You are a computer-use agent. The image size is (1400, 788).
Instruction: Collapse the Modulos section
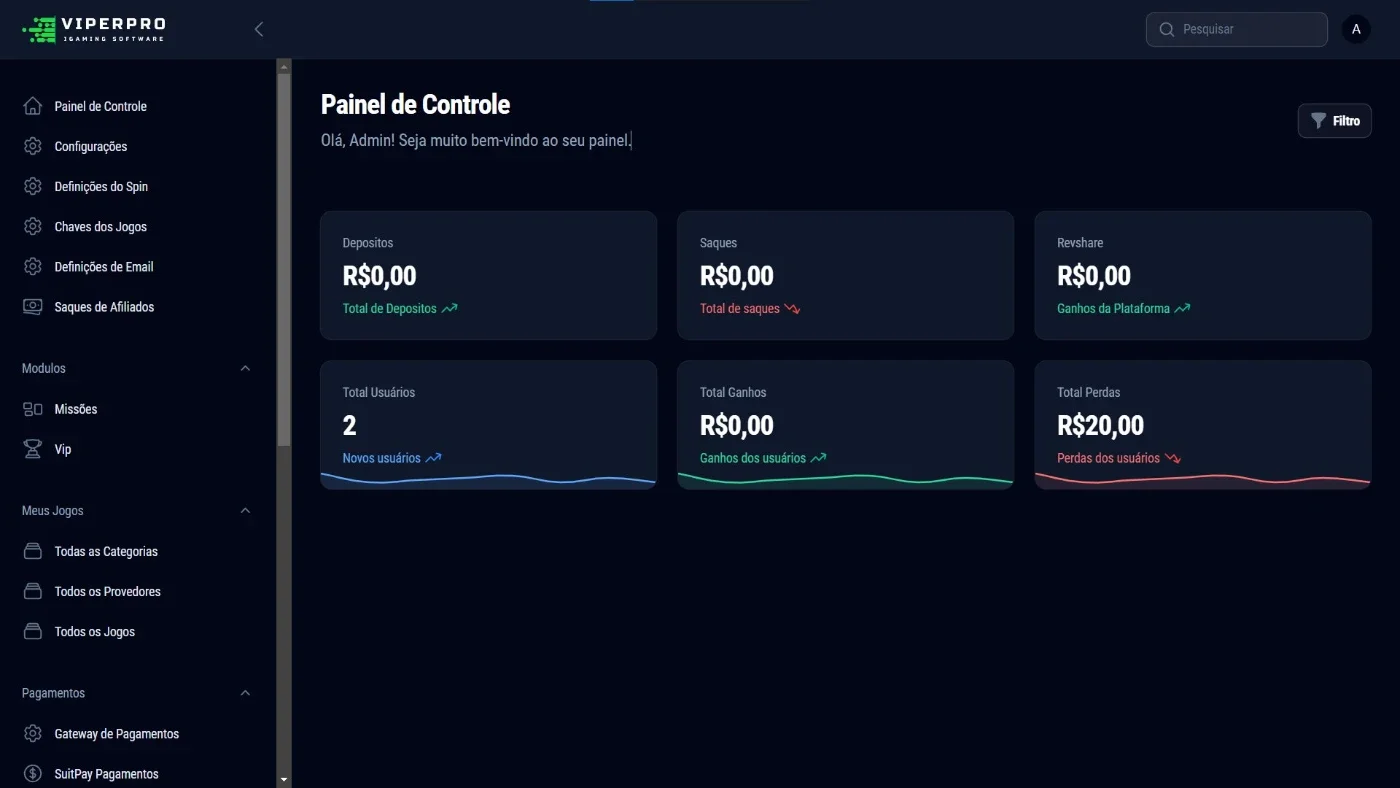click(246, 368)
